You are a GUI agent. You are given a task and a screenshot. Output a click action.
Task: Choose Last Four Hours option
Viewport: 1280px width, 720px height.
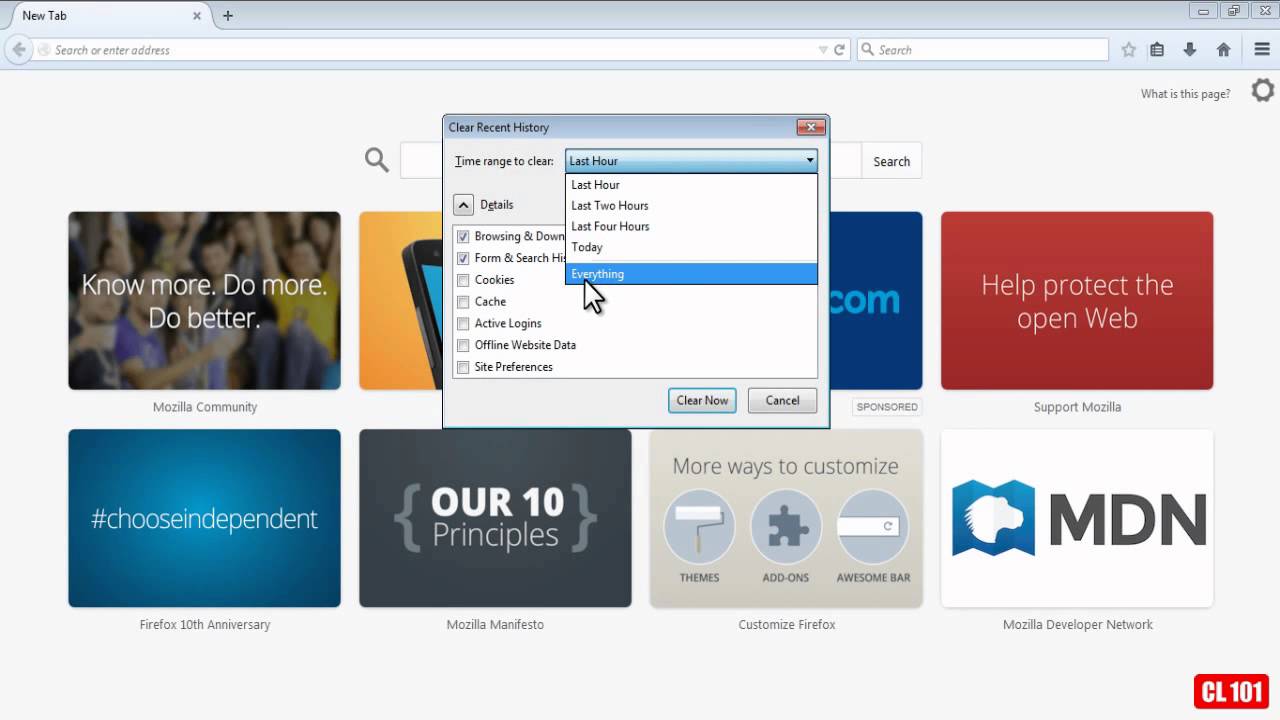coord(691,226)
